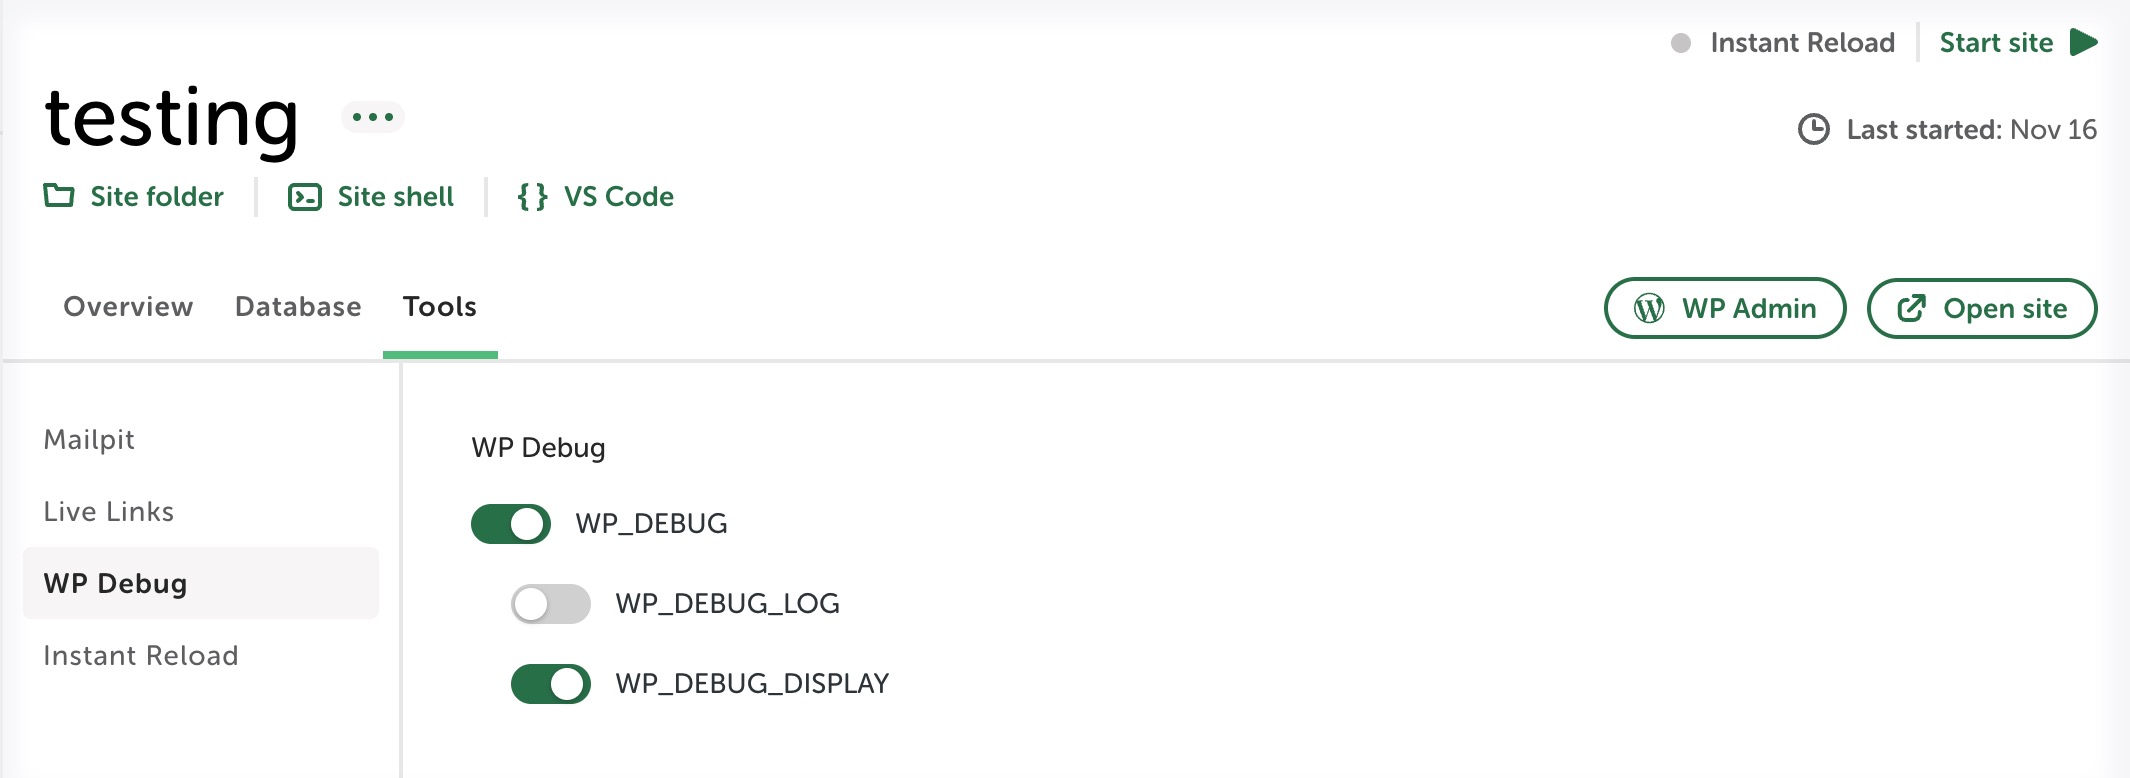Screen dimensions: 2130x778
Task: Open the three-dot menu beside testing
Action: 373,117
